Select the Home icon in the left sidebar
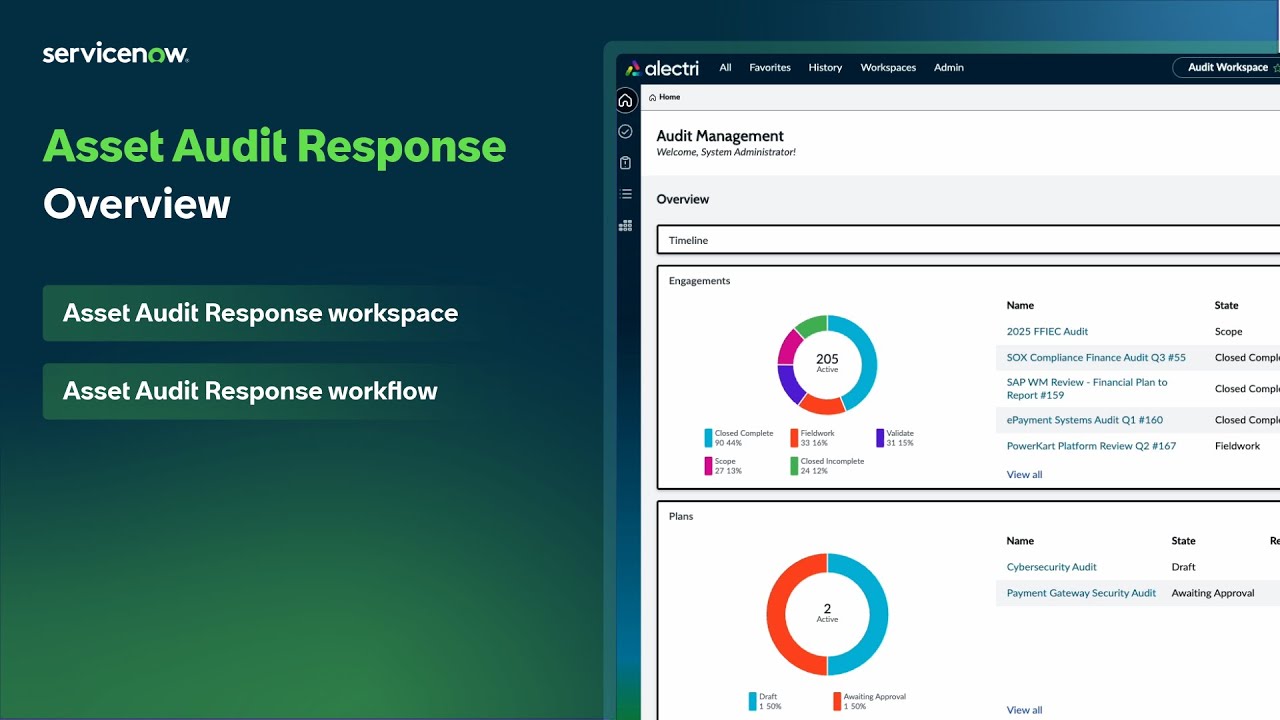1280x720 pixels. 626,100
